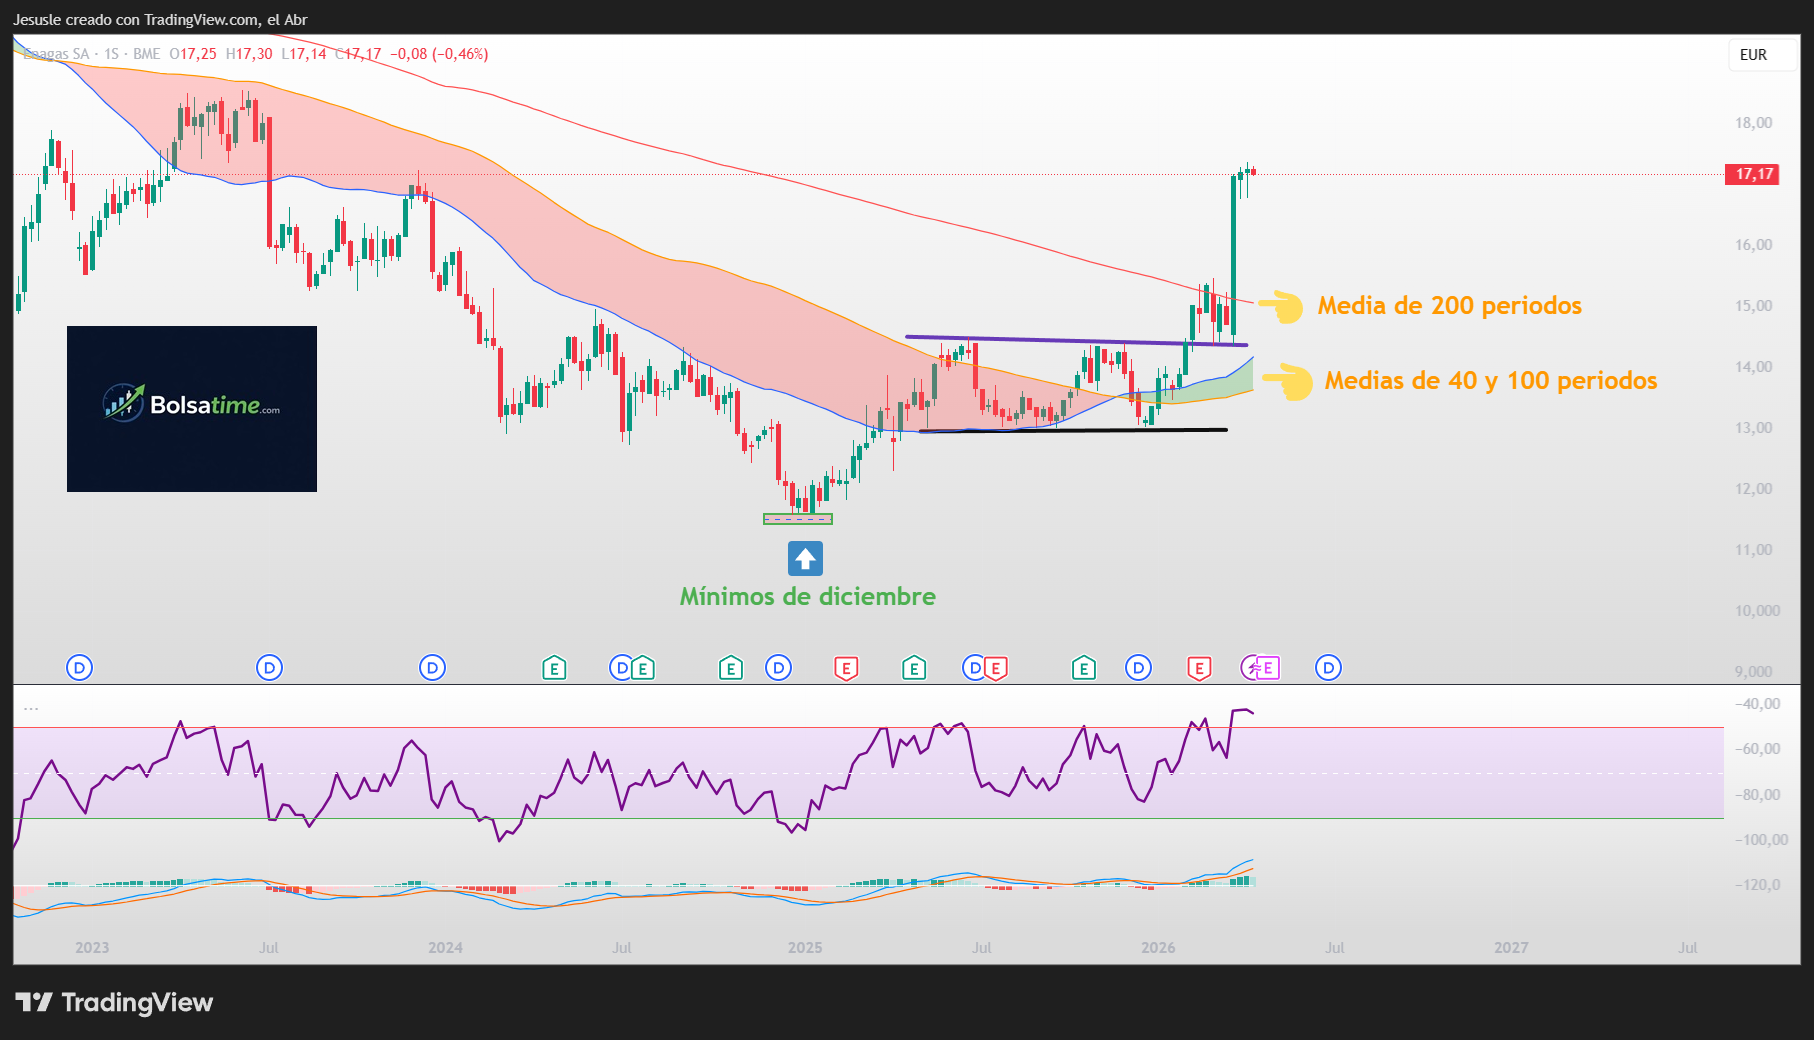Click the pointing hand next to Media de 200 periodos
This screenshot has width=1814, height=1040.
(1281, 306)
